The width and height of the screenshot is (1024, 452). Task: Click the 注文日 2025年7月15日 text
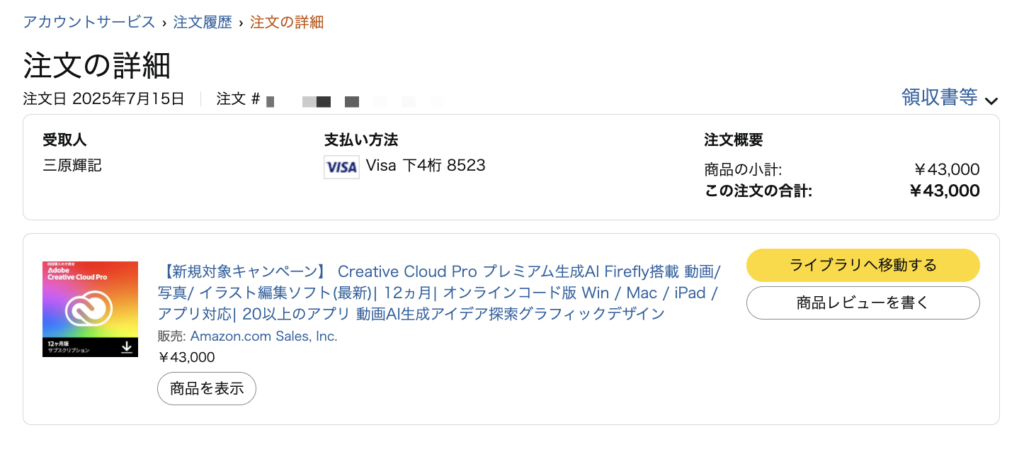coord(104,99)
